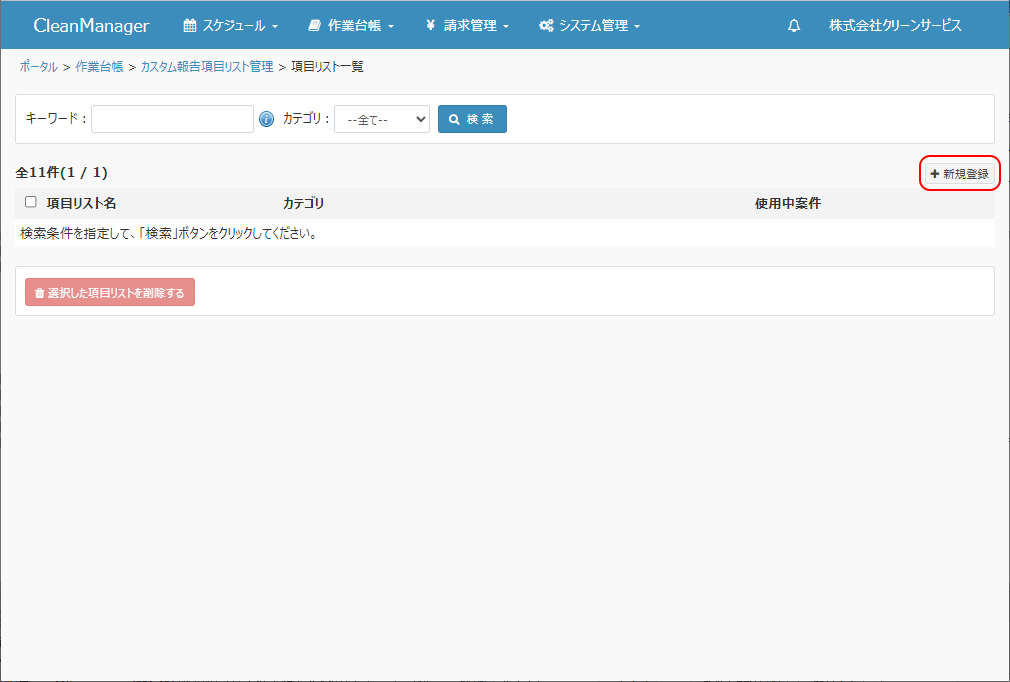Expand the システム管理 dropdown arrow

click(637, 27)
